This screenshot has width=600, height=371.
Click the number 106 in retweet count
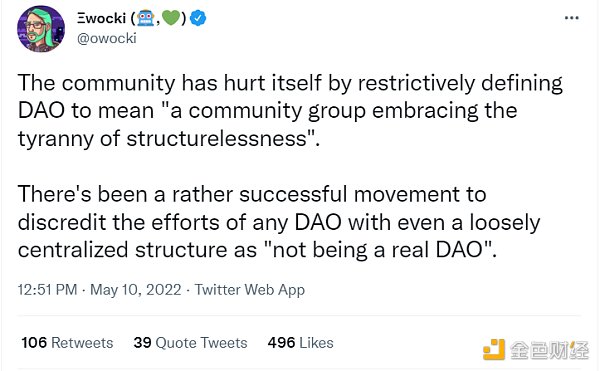(34, 343)
